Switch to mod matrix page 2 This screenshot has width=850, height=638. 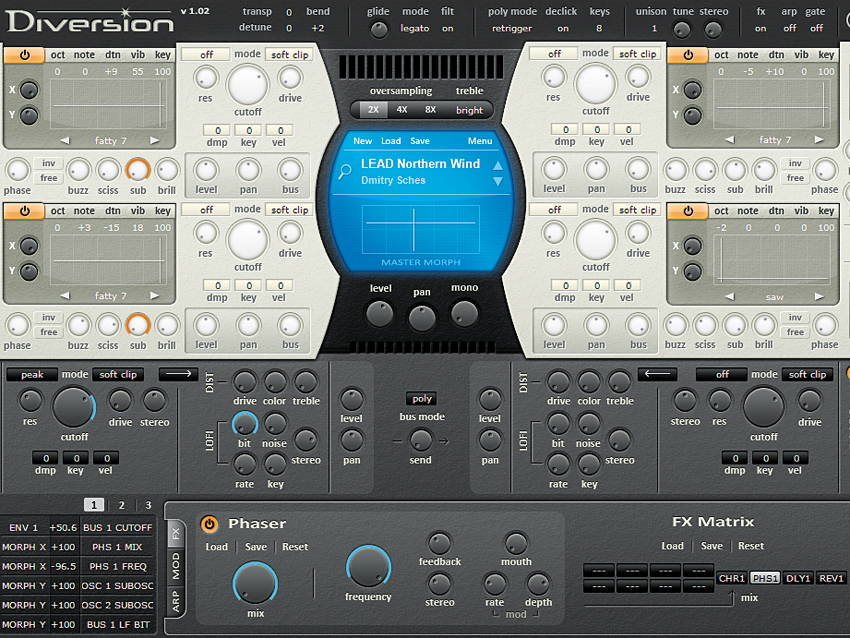coord(121,505)
